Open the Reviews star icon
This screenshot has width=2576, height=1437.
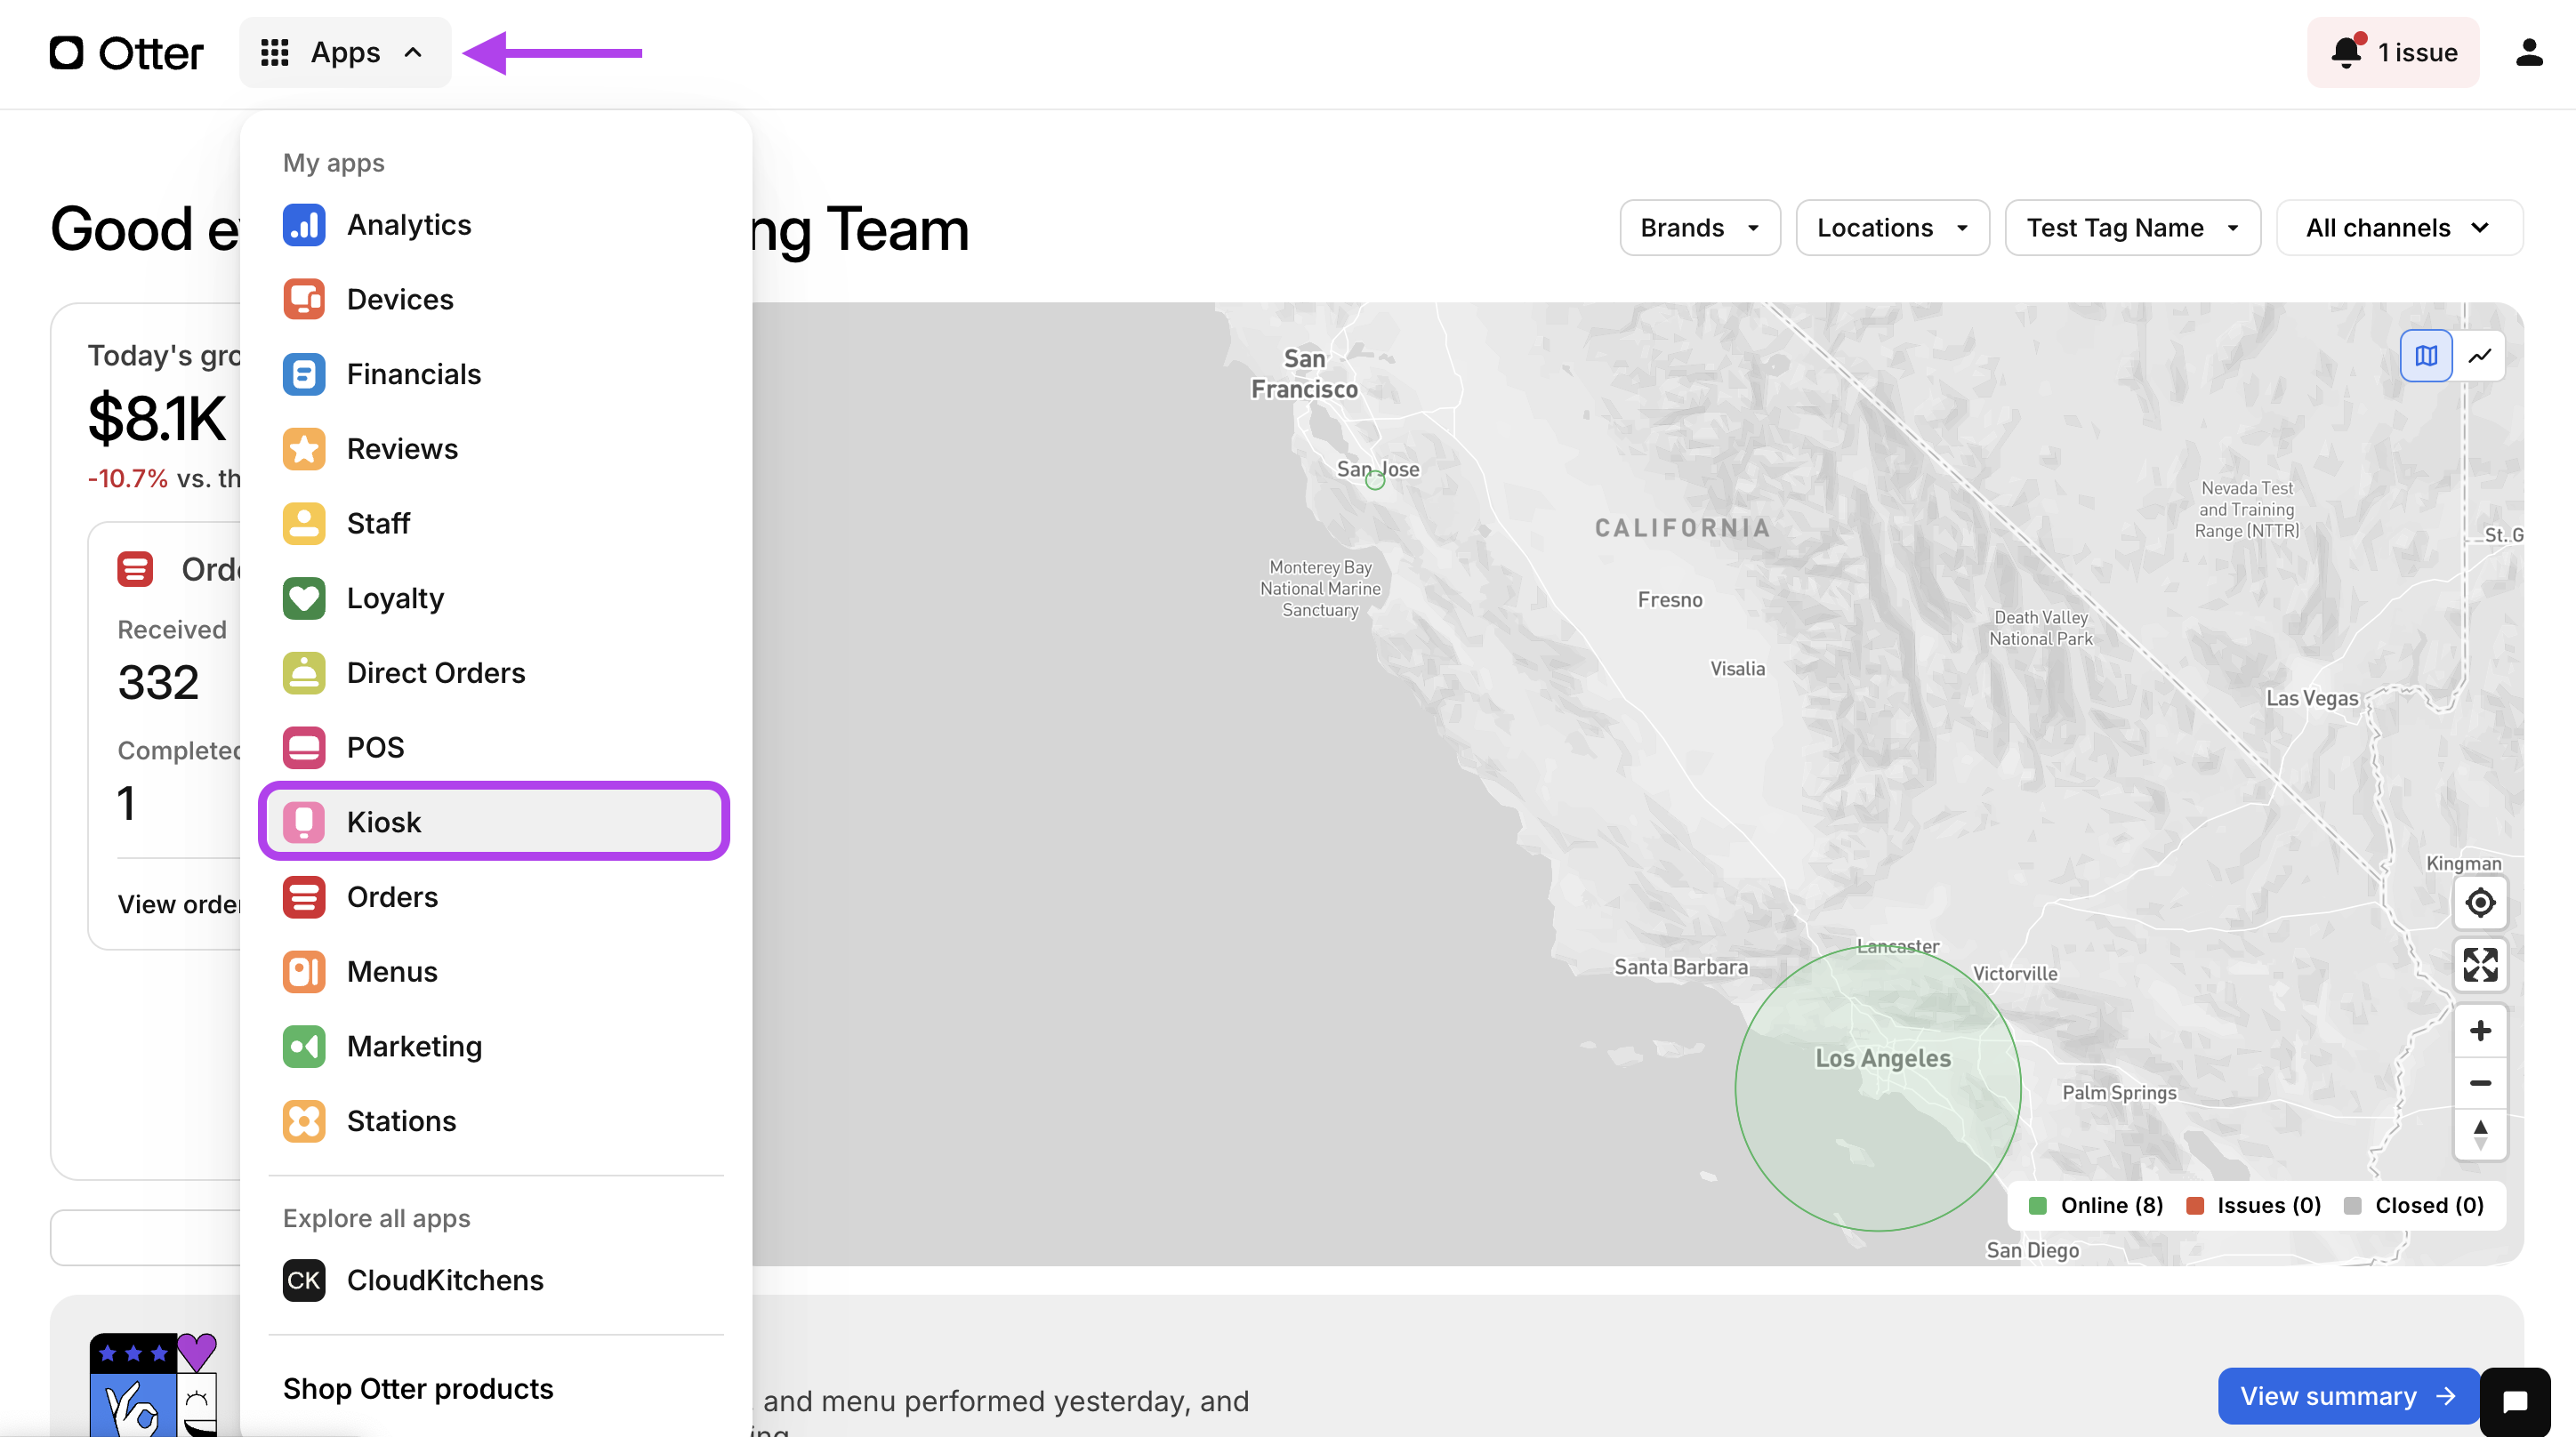304,449
